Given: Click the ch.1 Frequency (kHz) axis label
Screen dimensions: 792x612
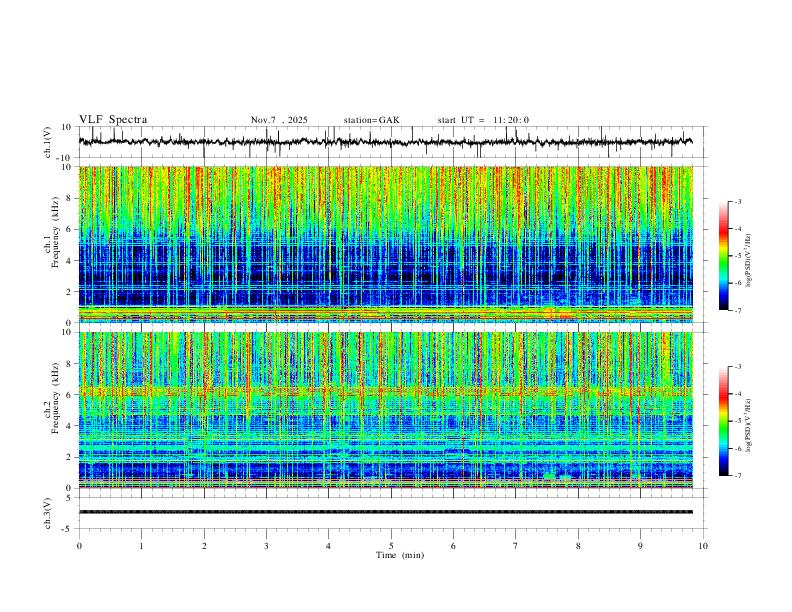Looking at the screenshot, I should 51,232.
